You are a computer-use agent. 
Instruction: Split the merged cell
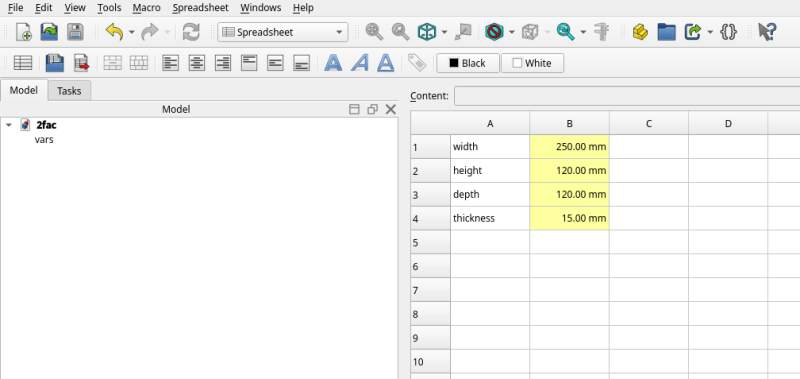[x=139, y=63]
